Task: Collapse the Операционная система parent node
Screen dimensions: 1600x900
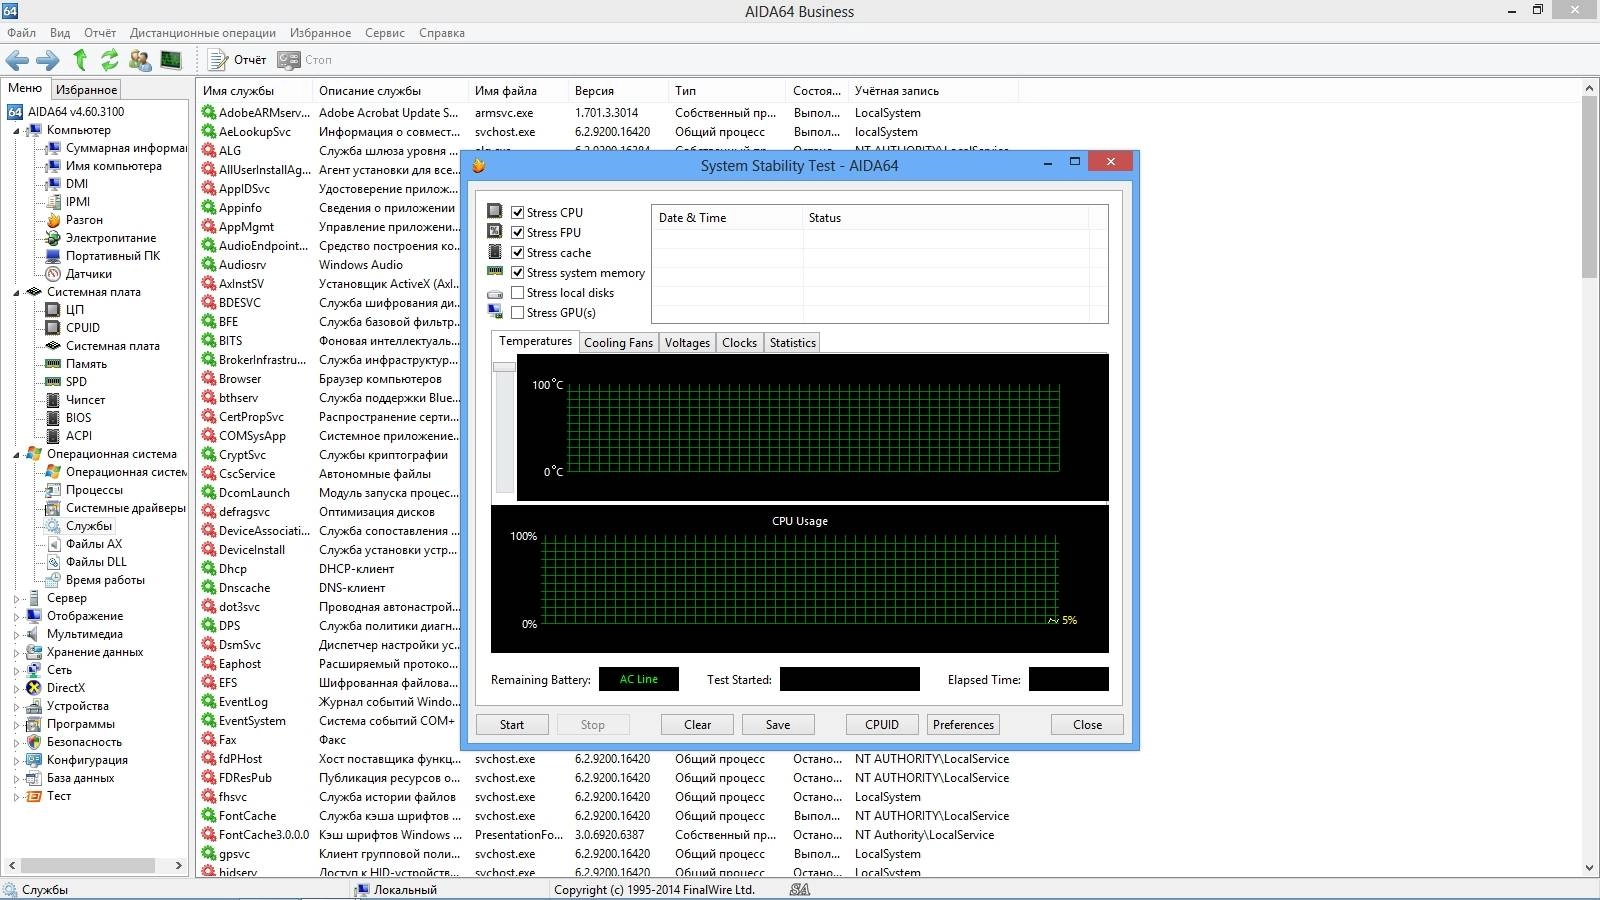Action: pos(16,455)
